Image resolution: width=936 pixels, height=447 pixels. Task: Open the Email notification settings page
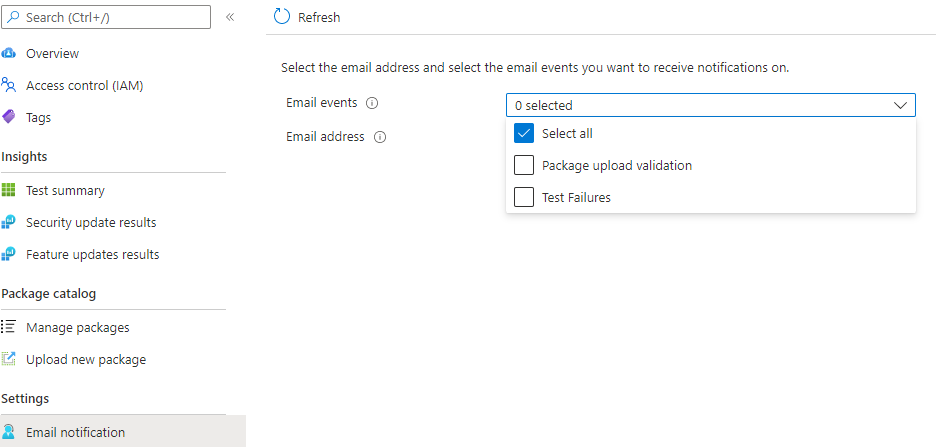(x=75, y=432)
